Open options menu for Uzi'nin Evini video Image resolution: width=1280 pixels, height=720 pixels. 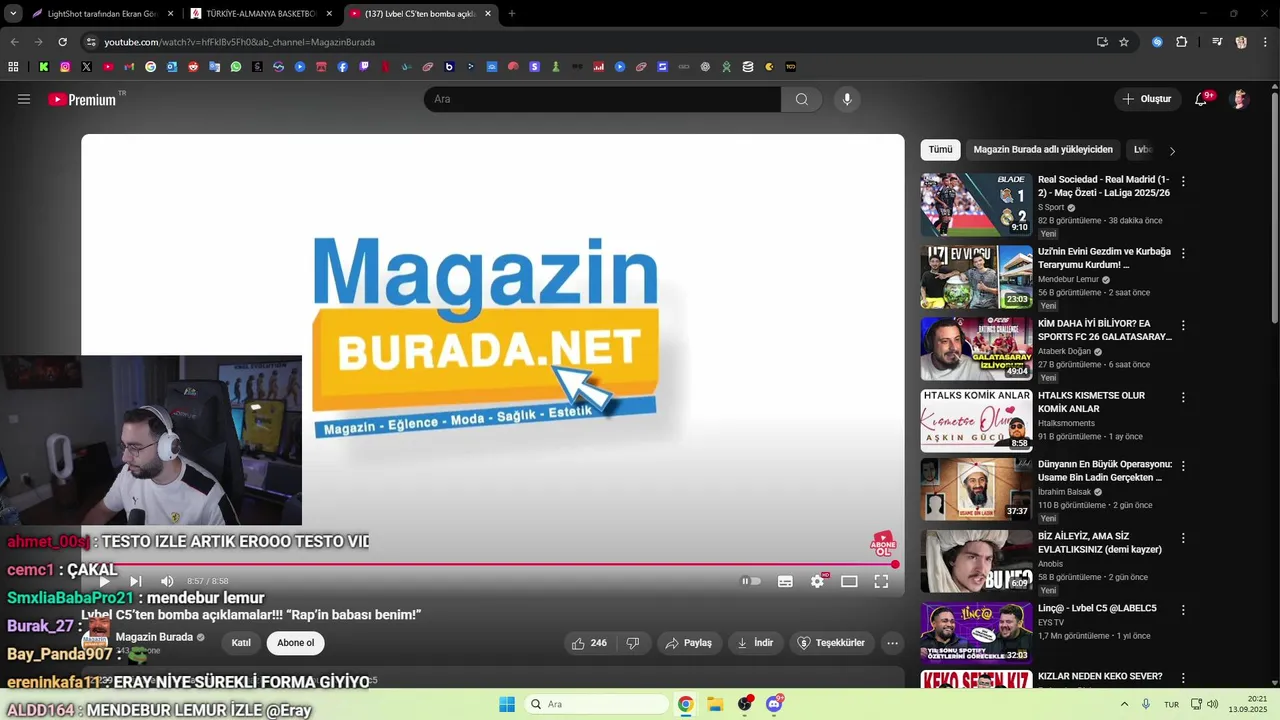pyautogui.click(x=1183, y=254)
